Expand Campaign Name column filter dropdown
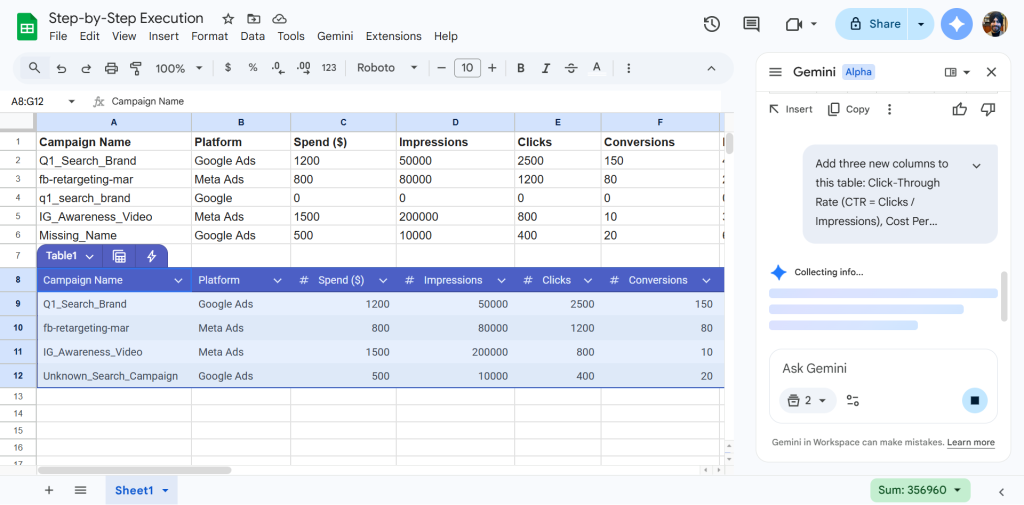Image resolution: width=1024 pixels, height=505 pixels. pos(179,281)
